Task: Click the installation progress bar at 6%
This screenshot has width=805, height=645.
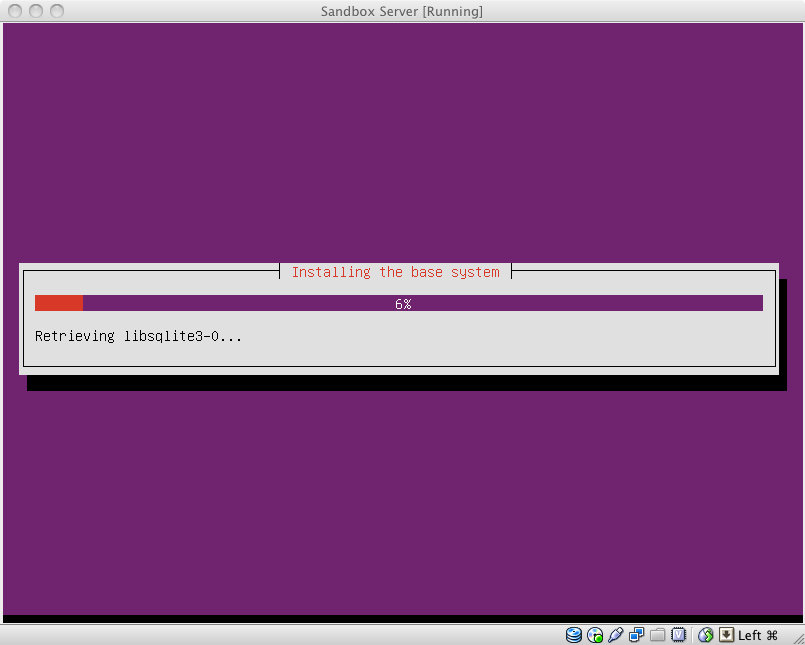Action: pos(399,303)
